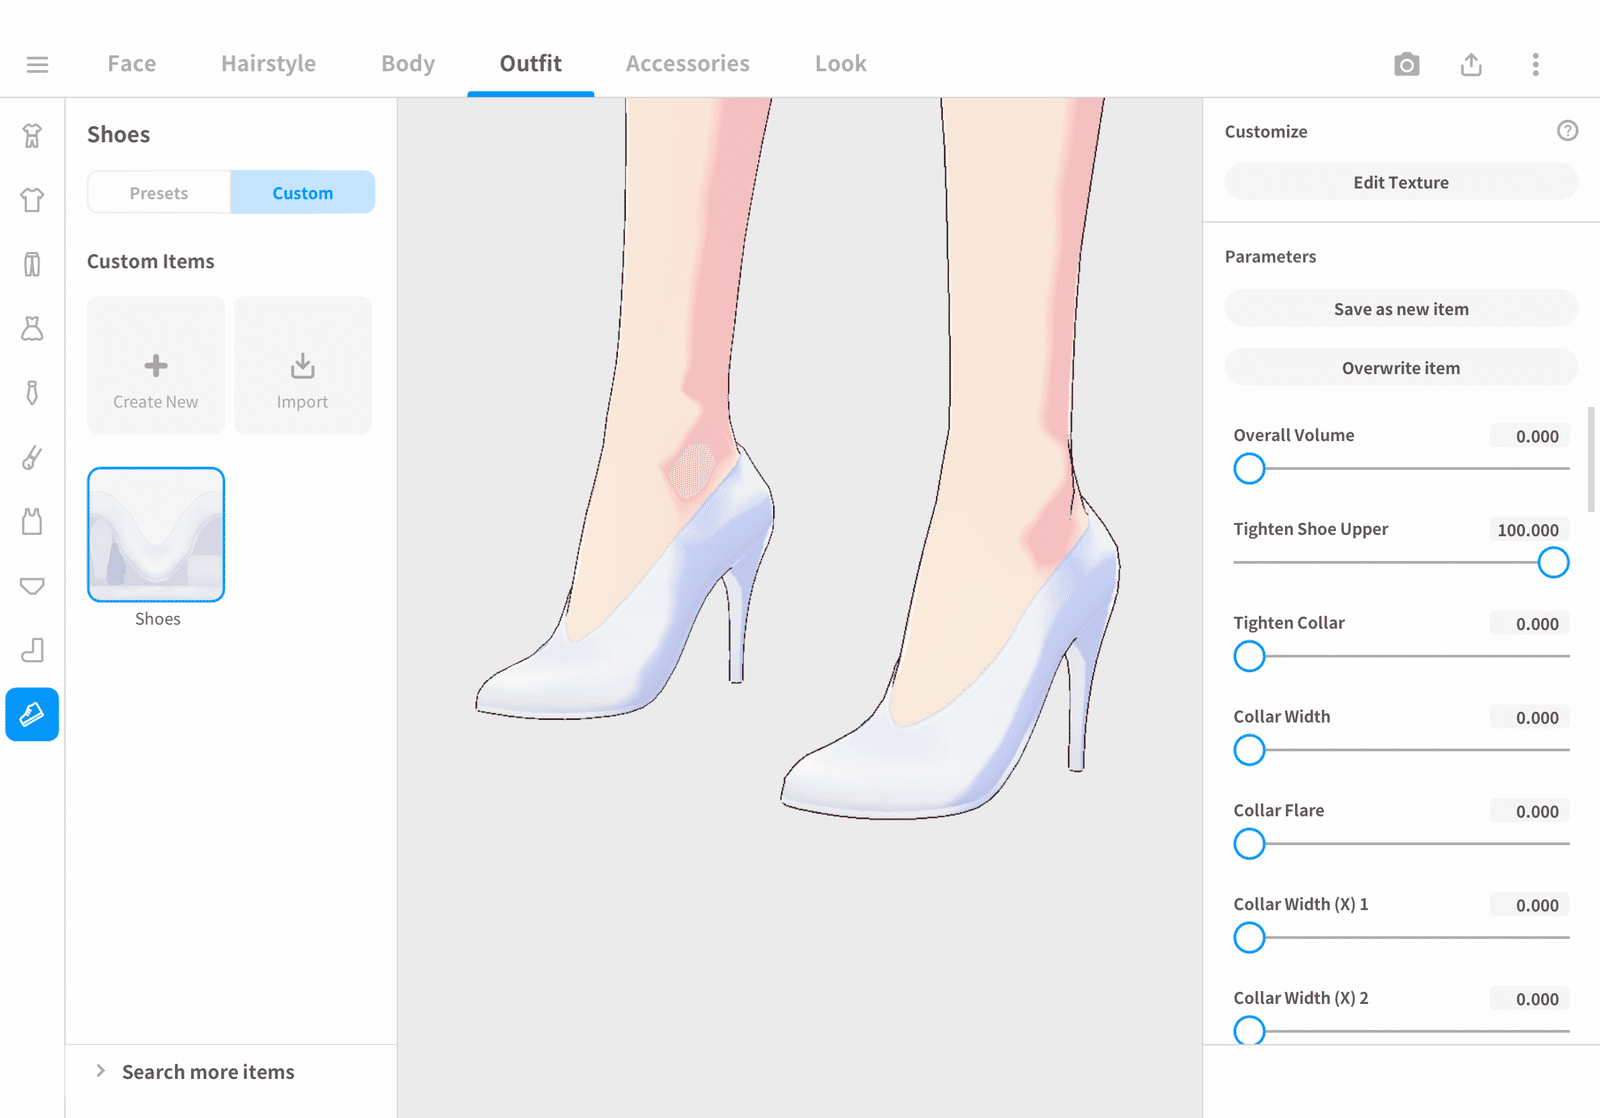This screenshot has height=1118, width=1600.
Task: Click the Edit Texture button
Action: [1401, 182]
